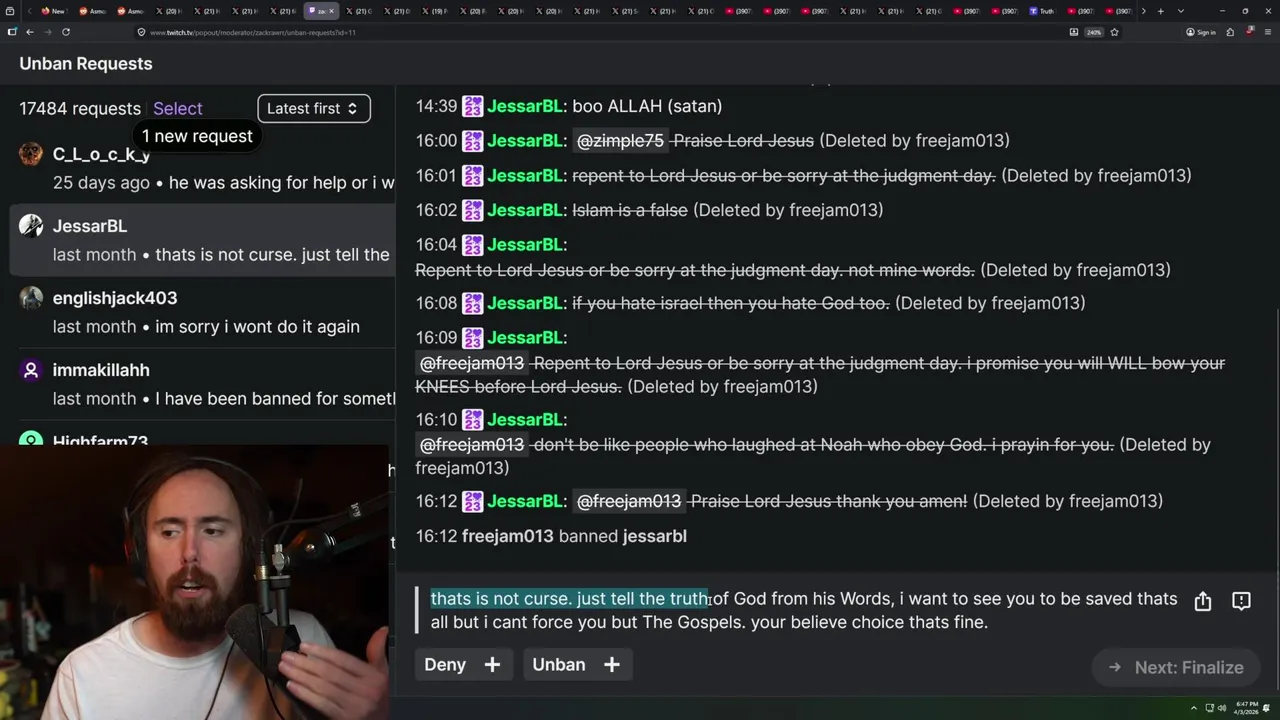Click the JessarBL badge on 14:39 message
The height and width of the screenshot is (720, 1280).
coord(473,106)
